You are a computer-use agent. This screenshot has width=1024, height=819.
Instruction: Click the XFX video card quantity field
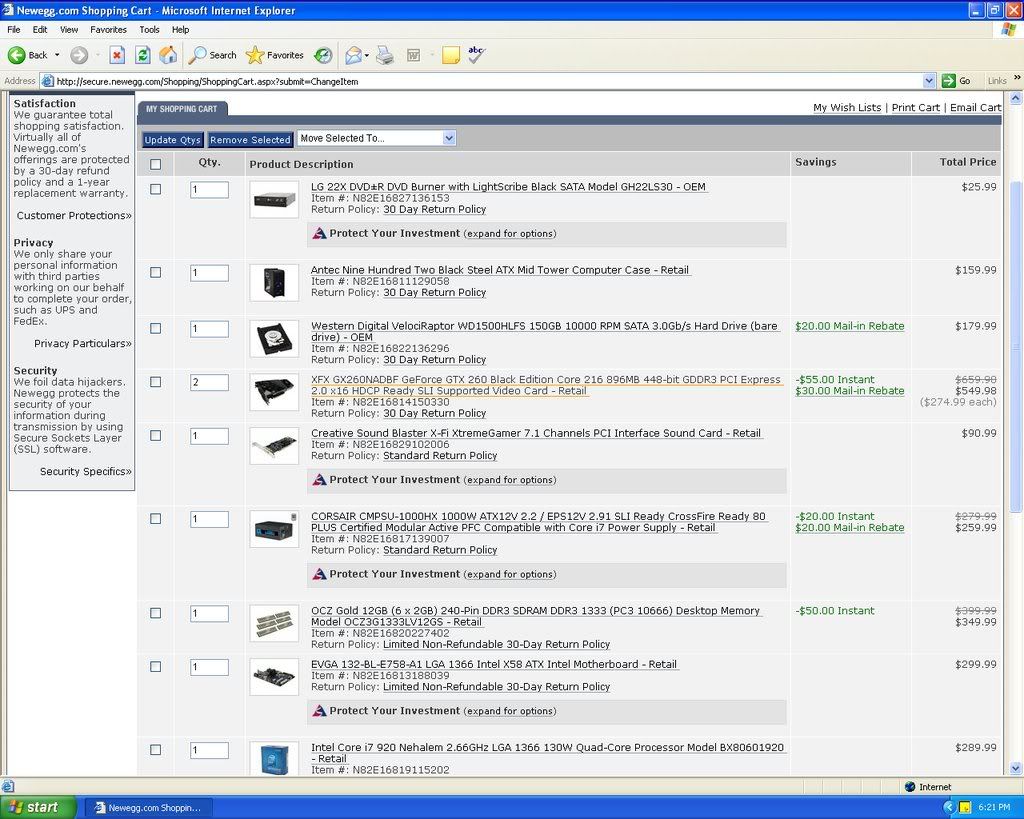point(209,382)
